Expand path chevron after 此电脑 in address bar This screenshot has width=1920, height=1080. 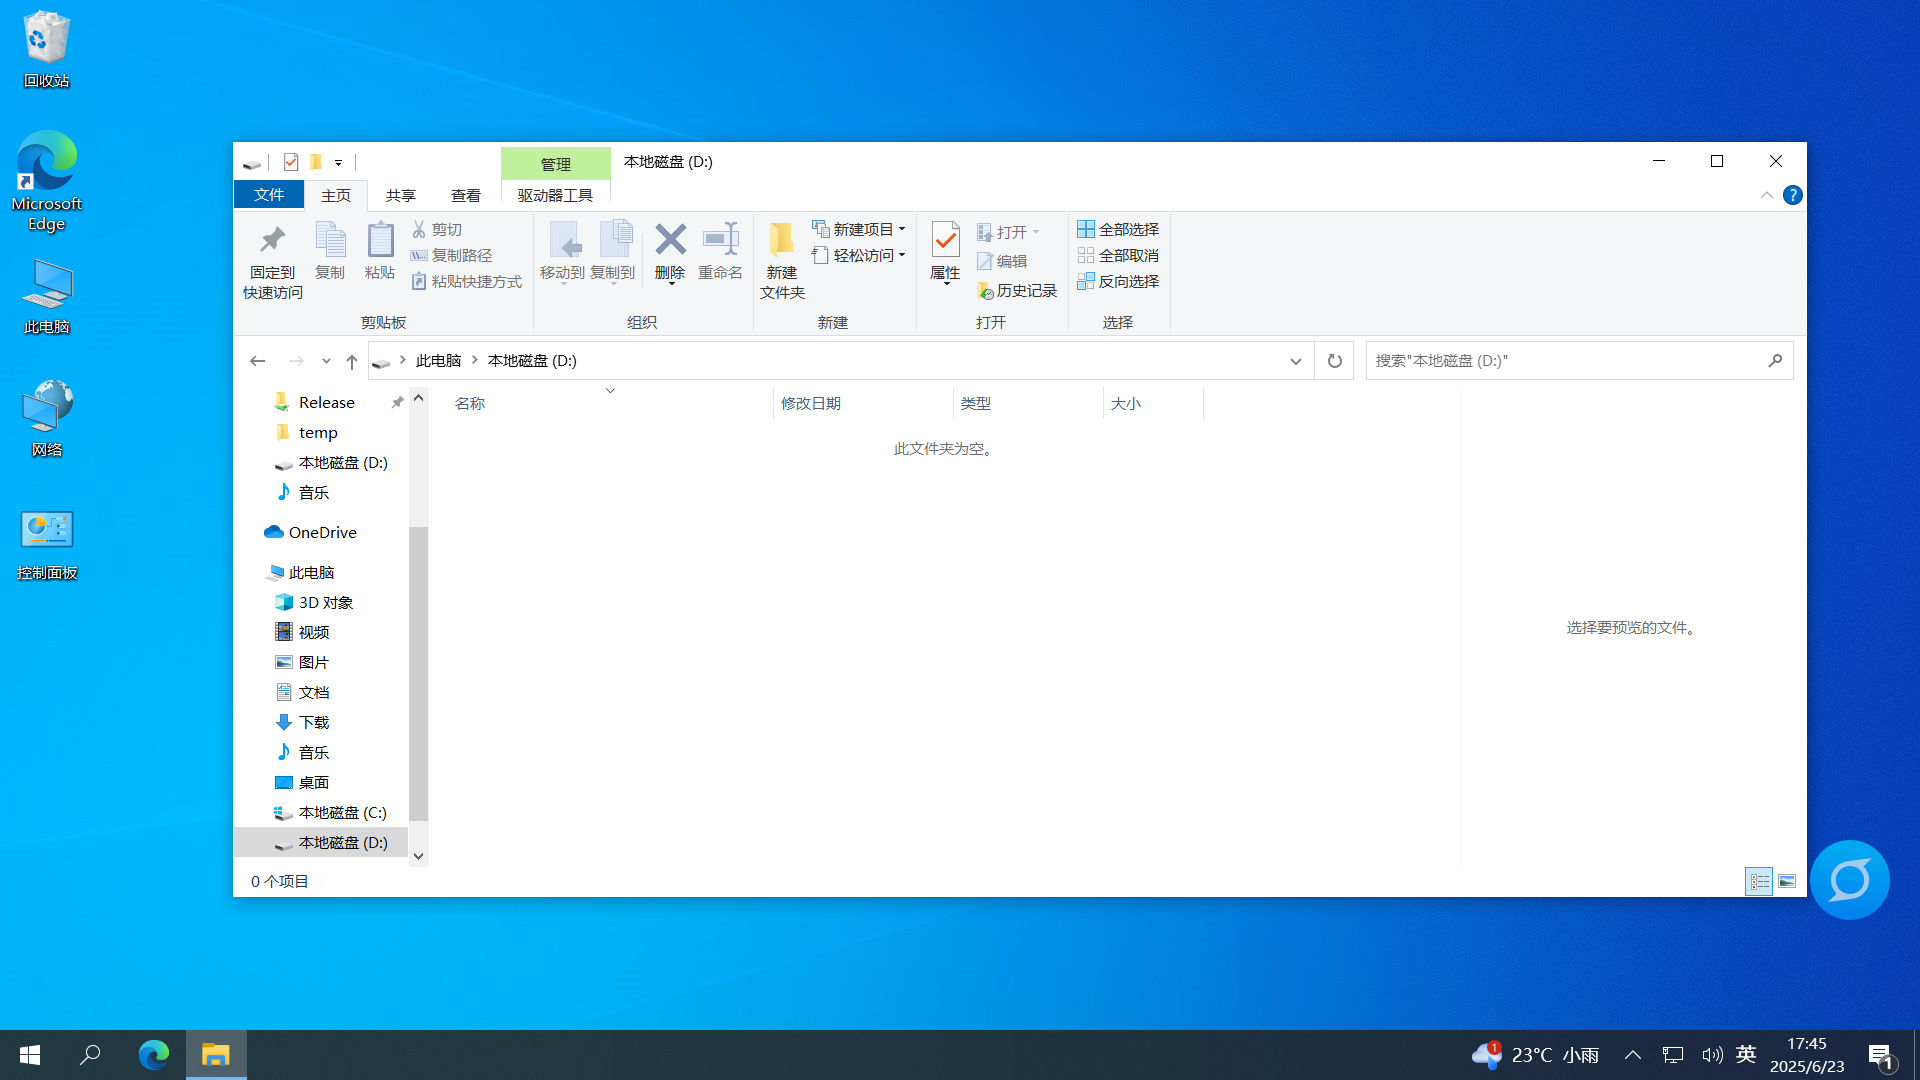(x=475, y=361)
